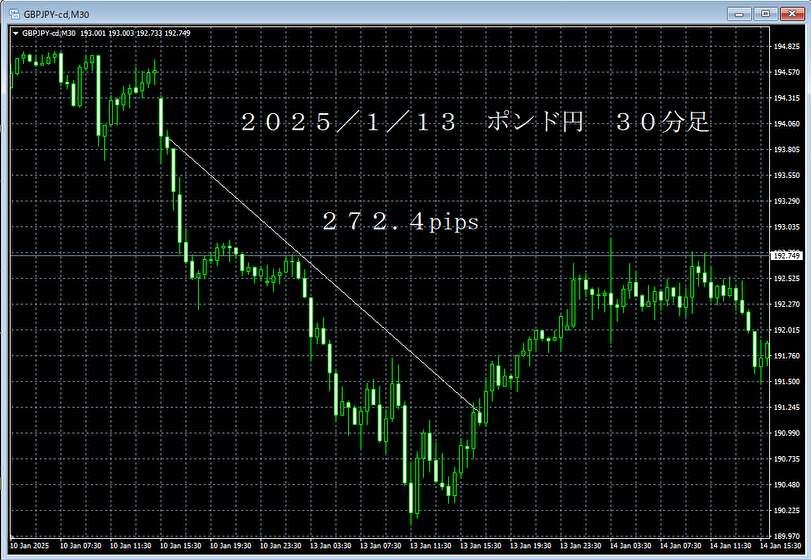
Task: Click the 10 Jan 15:30 time label
Action: point(181,546)
